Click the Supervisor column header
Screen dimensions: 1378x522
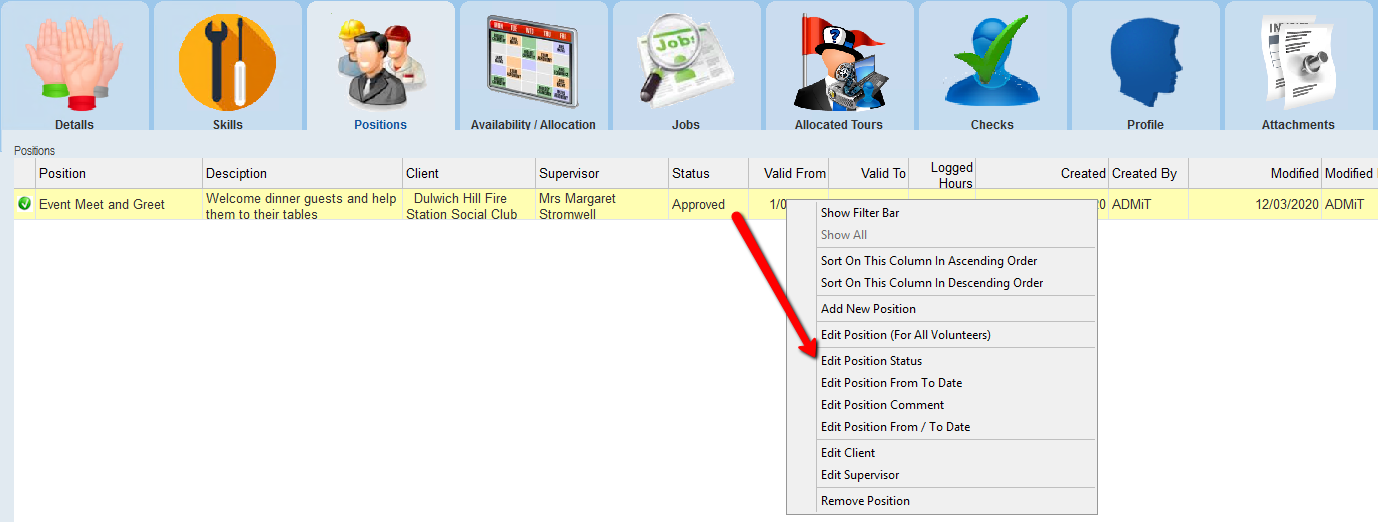coord(569,173)
